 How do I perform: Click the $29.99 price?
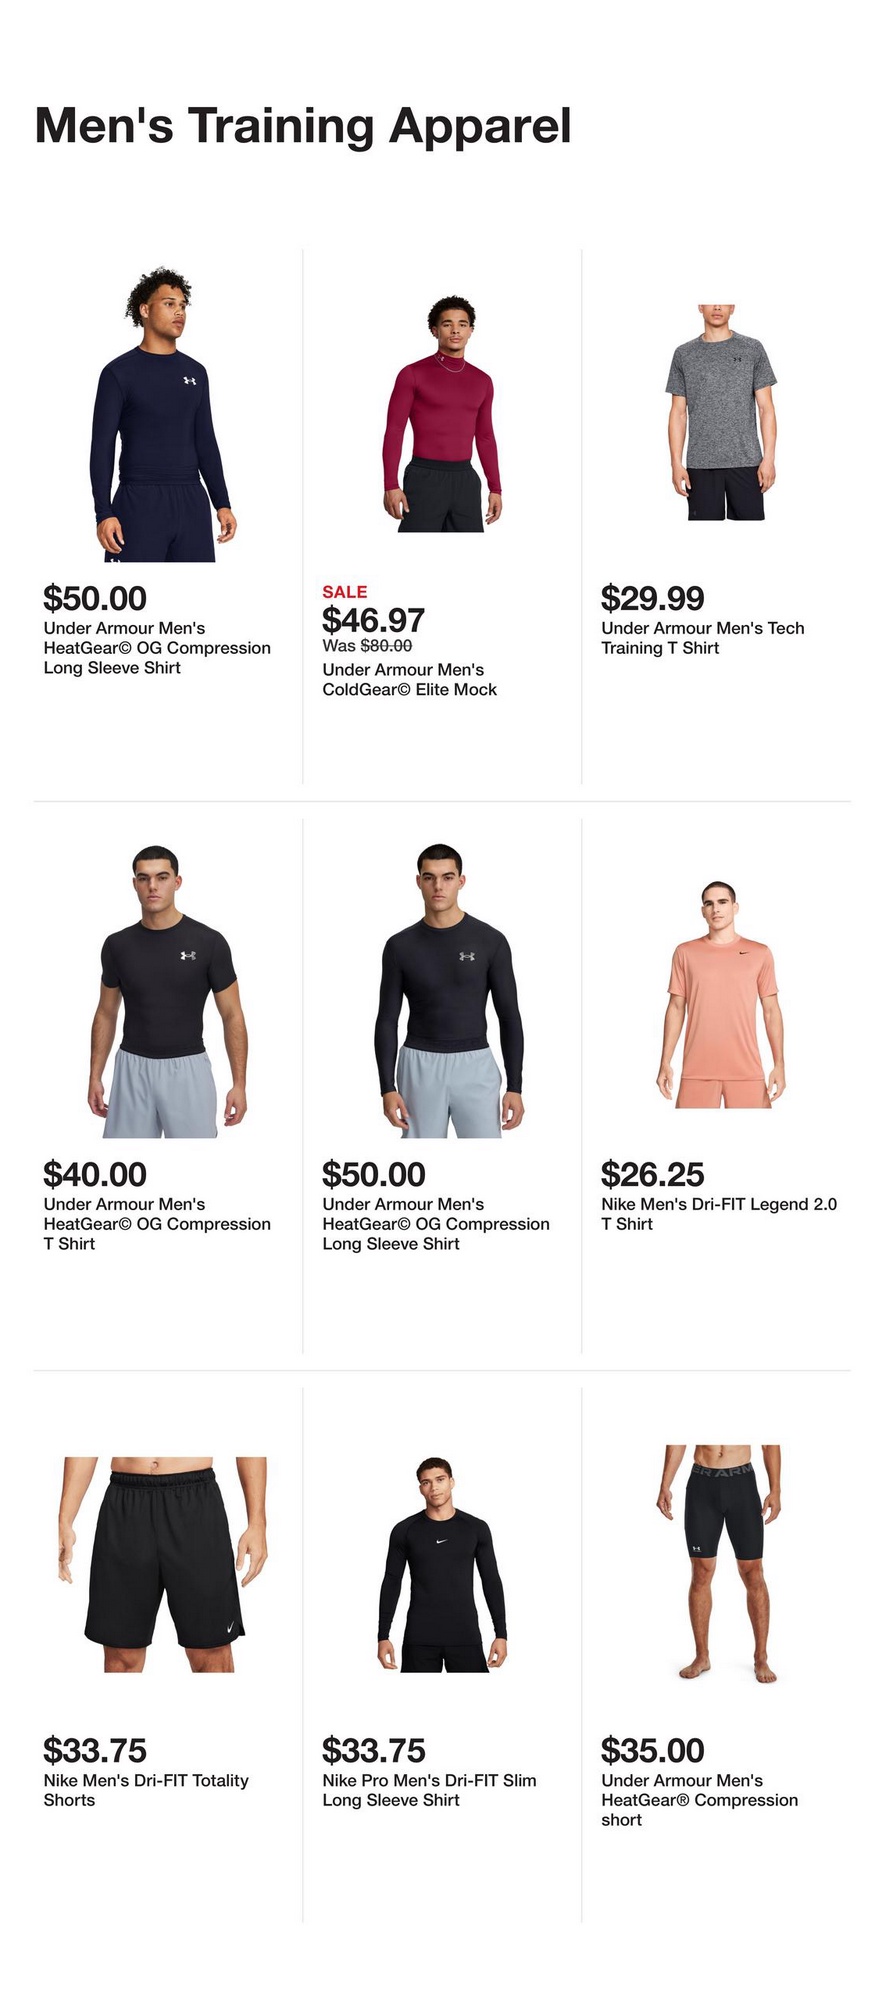pyautogui.click(x=652, y=598)
